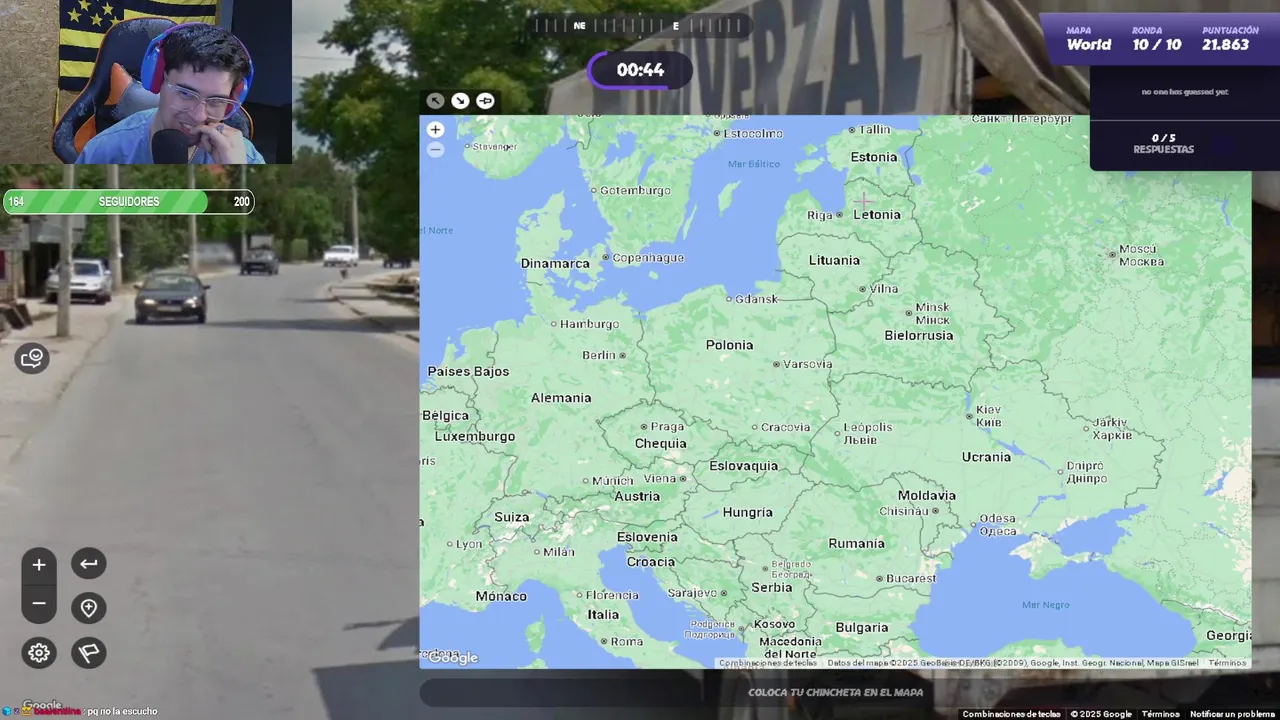Undo last move with return arrow
Viewport: 1280px width, 720px height.
(89, 564)
